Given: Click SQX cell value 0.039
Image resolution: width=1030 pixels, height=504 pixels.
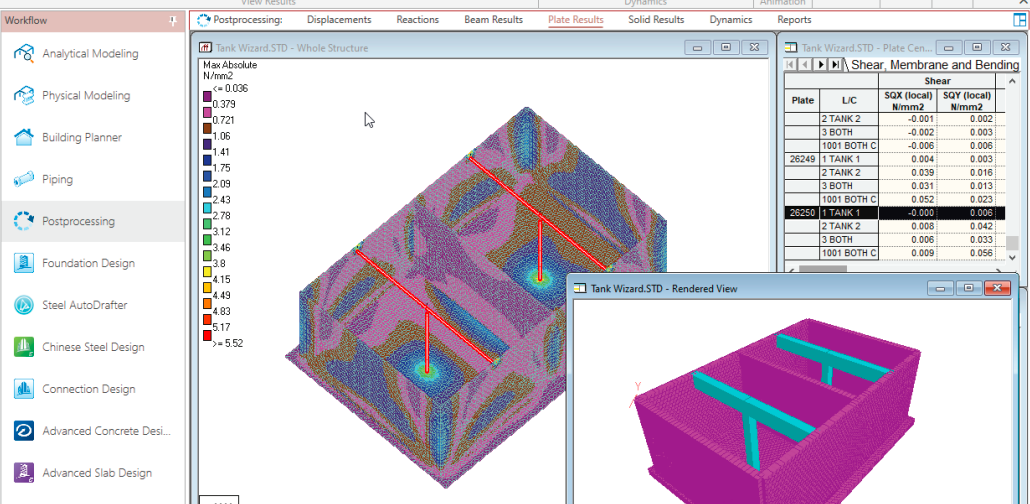Looking at the screenshot, I should point(908,173).
